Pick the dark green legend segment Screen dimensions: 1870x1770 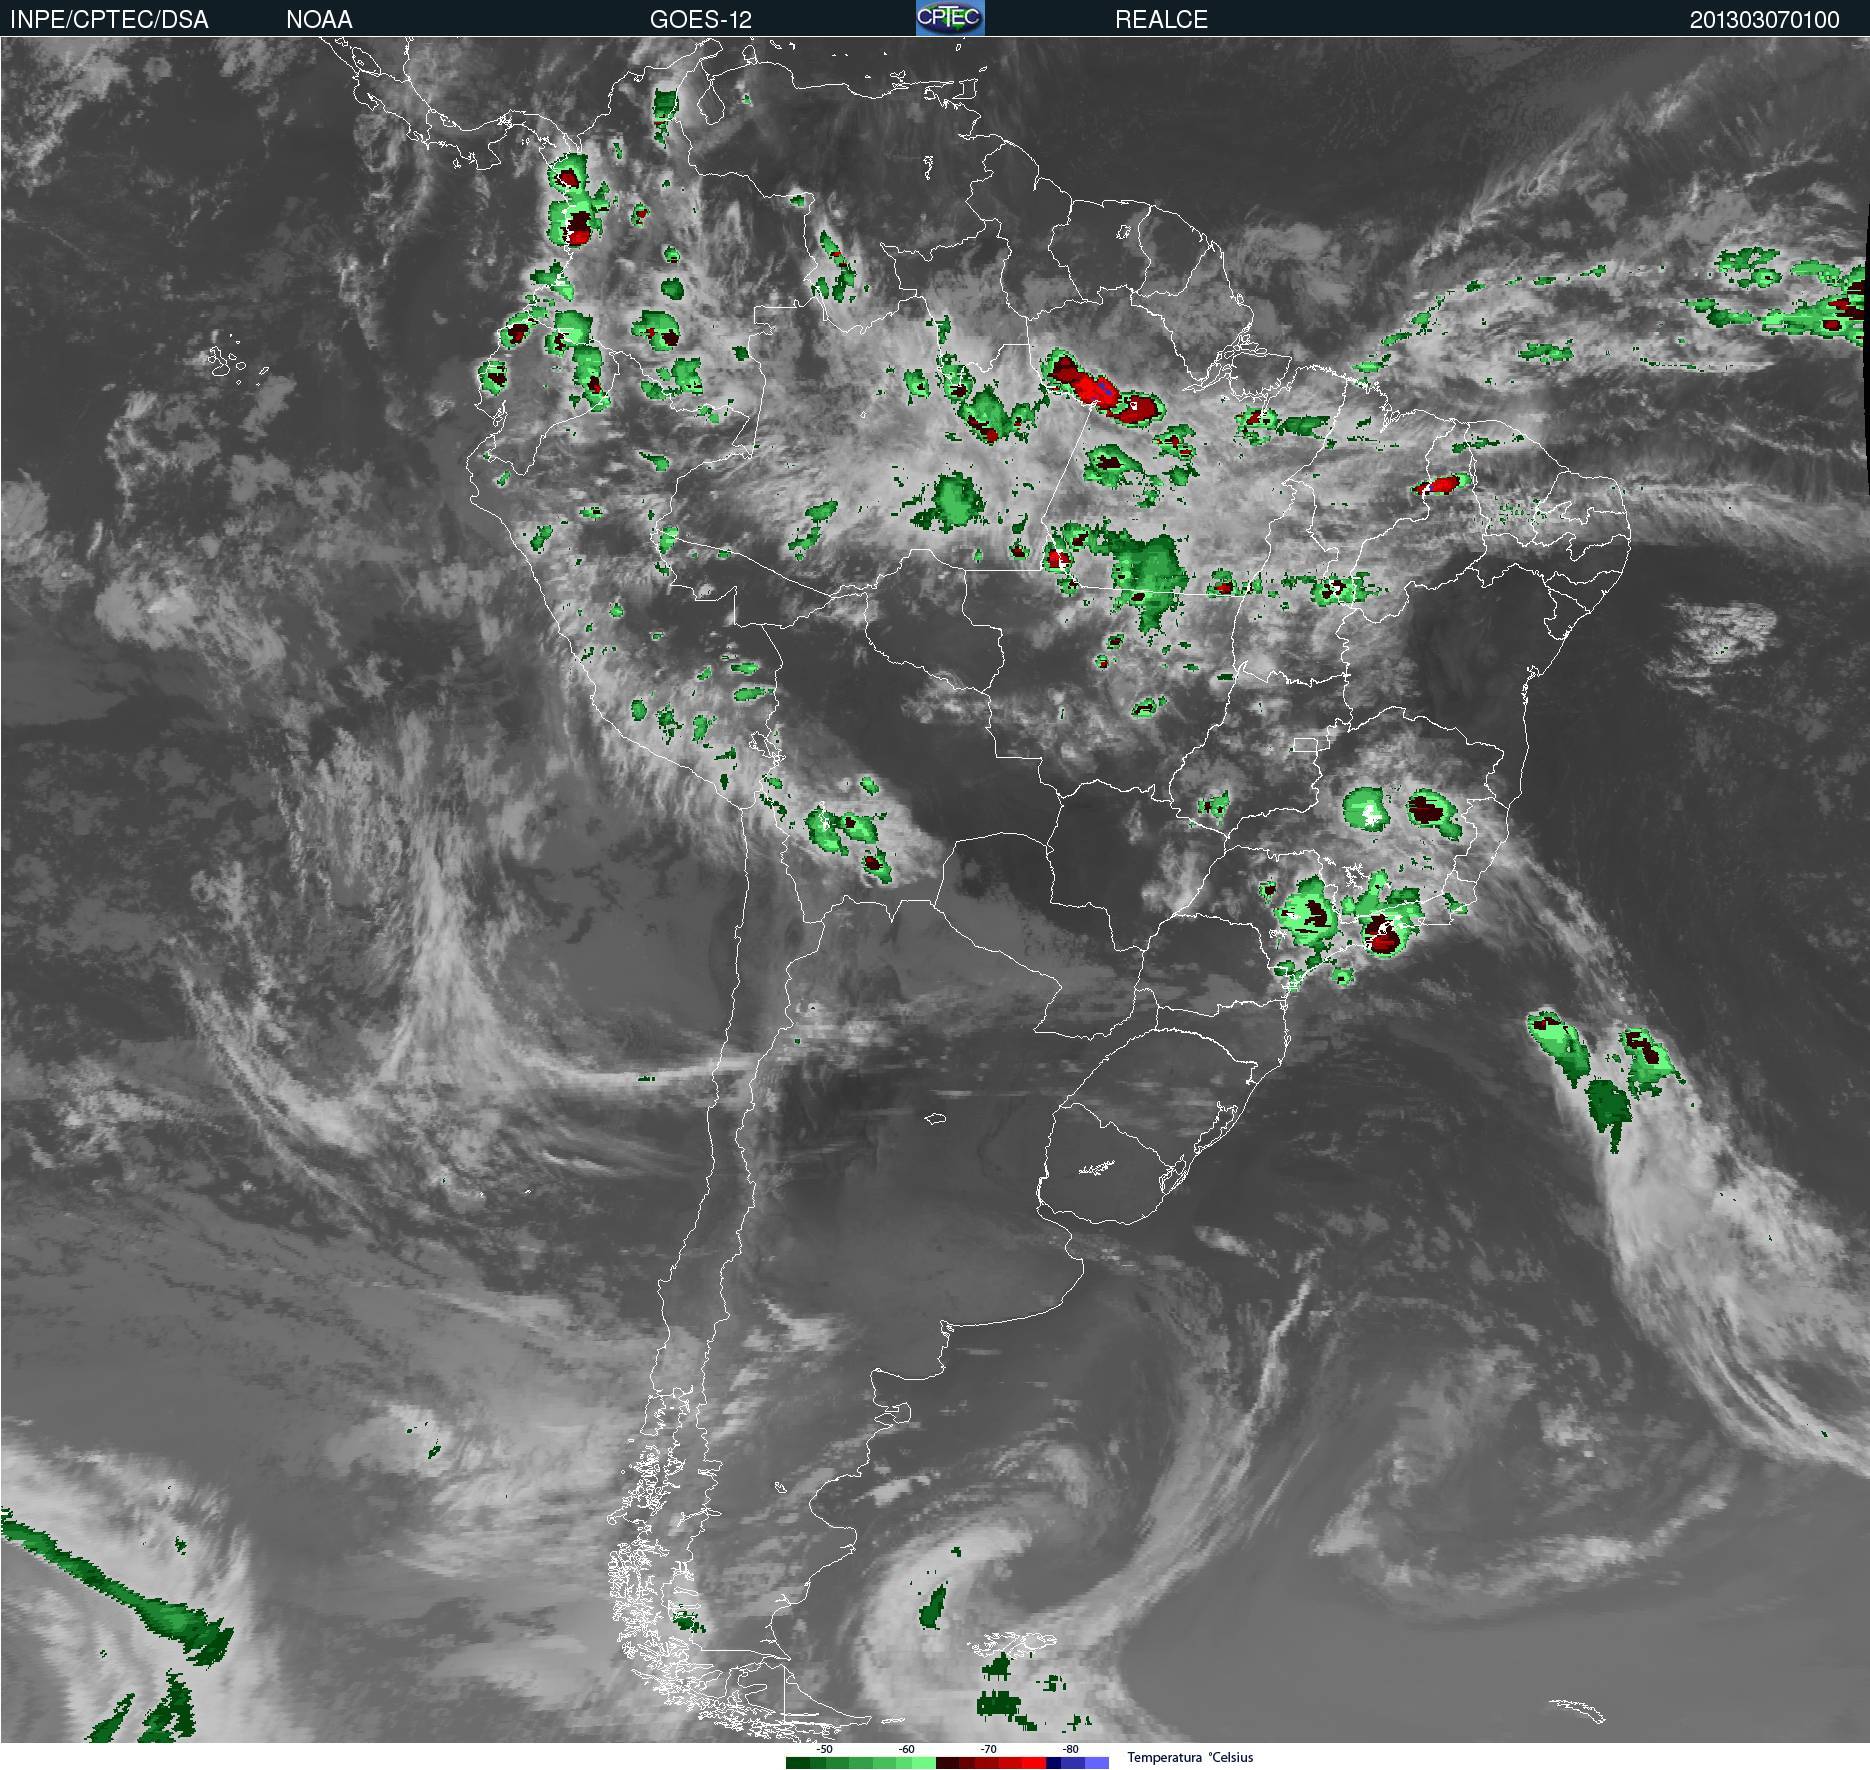point(798,1763)
